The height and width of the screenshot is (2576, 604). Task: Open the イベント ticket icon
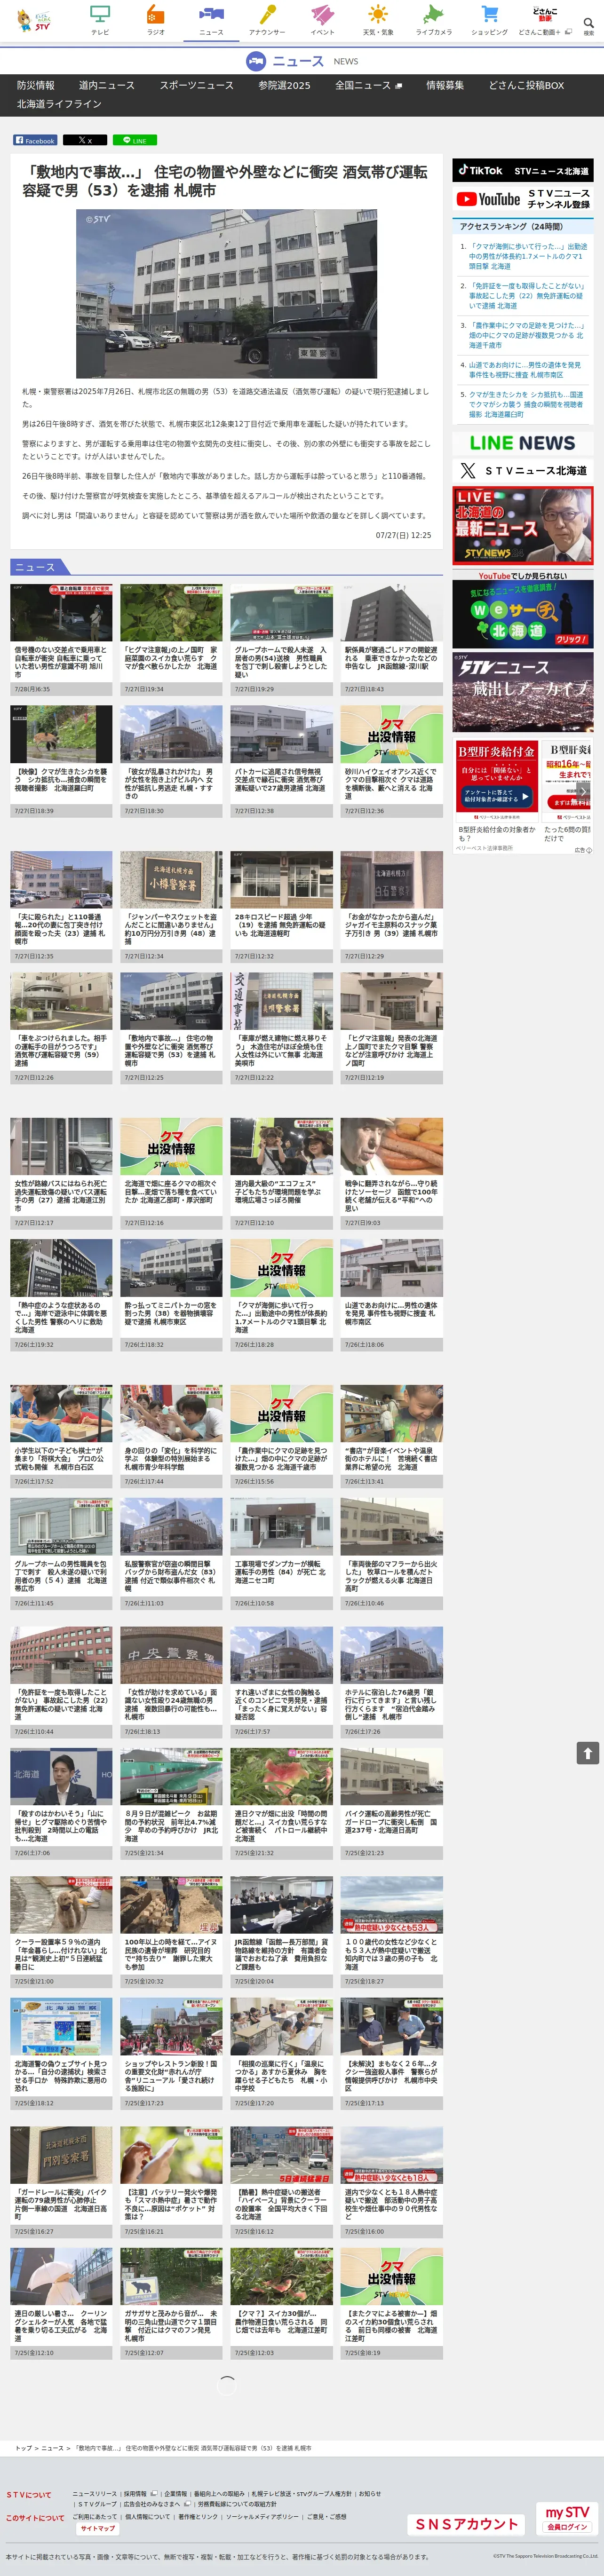click(322, 20)
